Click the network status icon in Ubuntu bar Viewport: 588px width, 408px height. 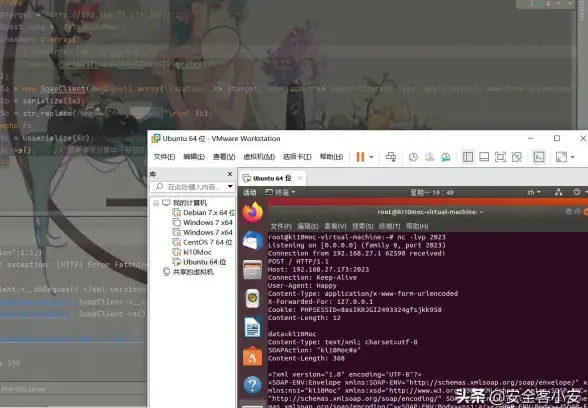tap(559, 192)
